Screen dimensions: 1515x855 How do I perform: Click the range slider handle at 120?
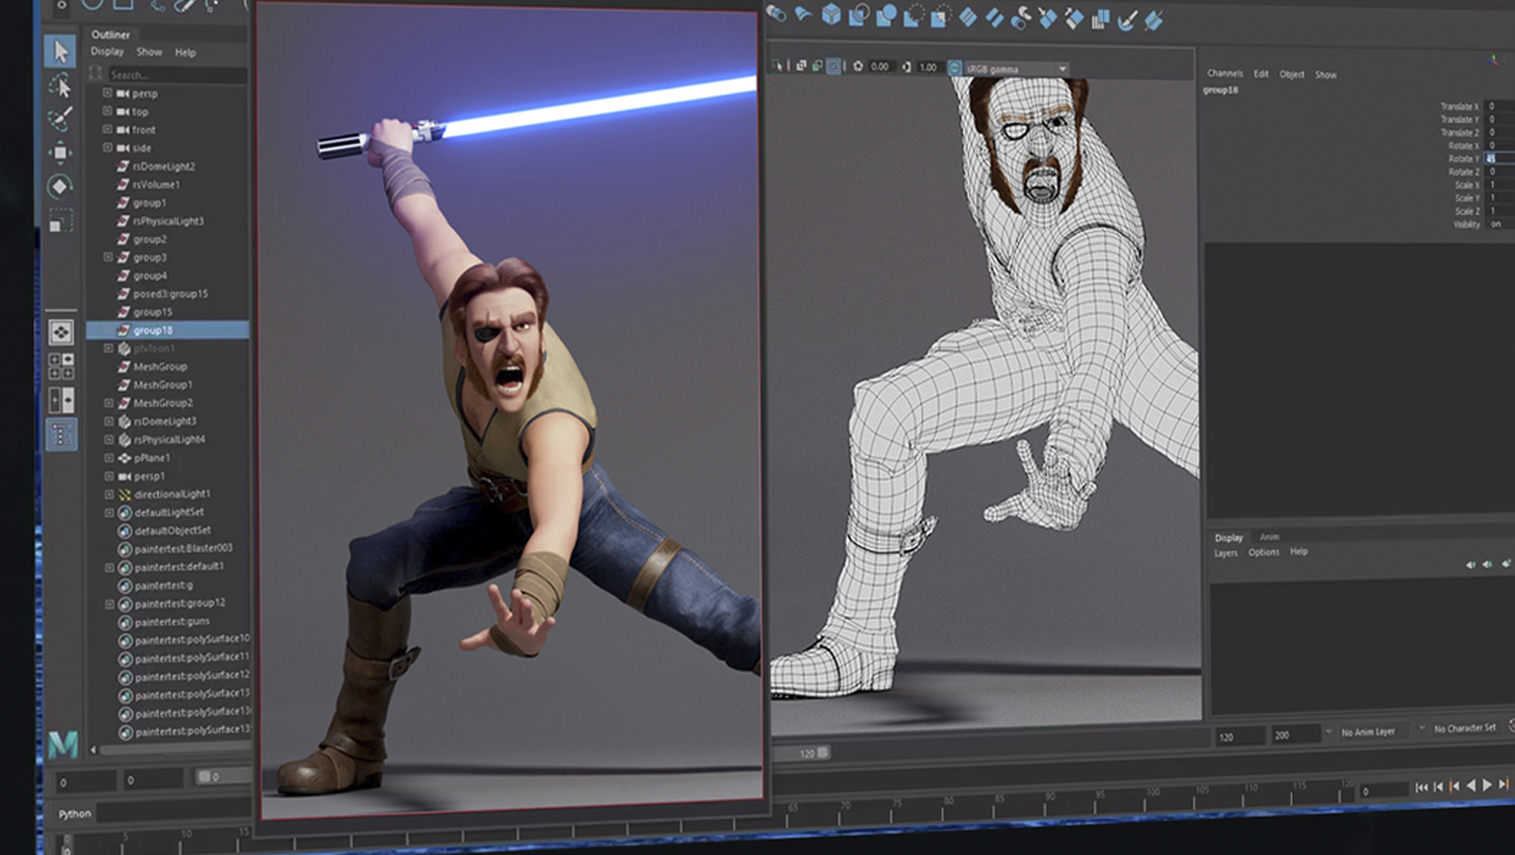pyautogui.click(x=823, y=753)
